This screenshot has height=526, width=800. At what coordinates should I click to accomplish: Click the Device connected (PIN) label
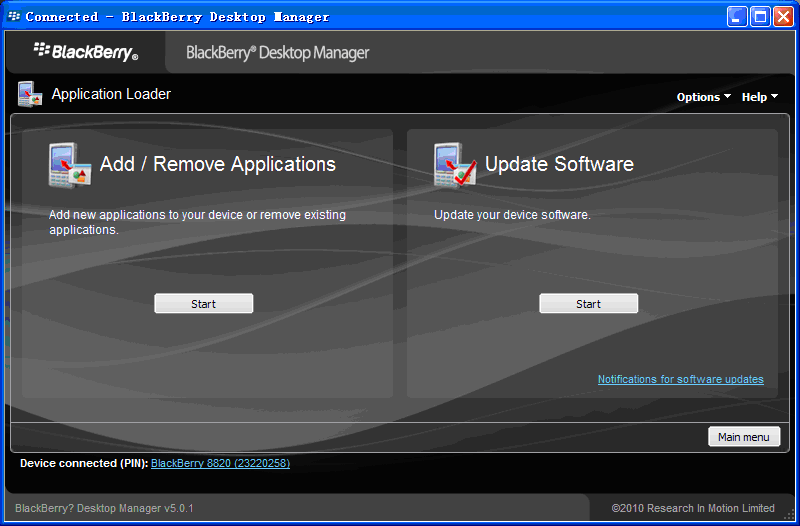84,463
